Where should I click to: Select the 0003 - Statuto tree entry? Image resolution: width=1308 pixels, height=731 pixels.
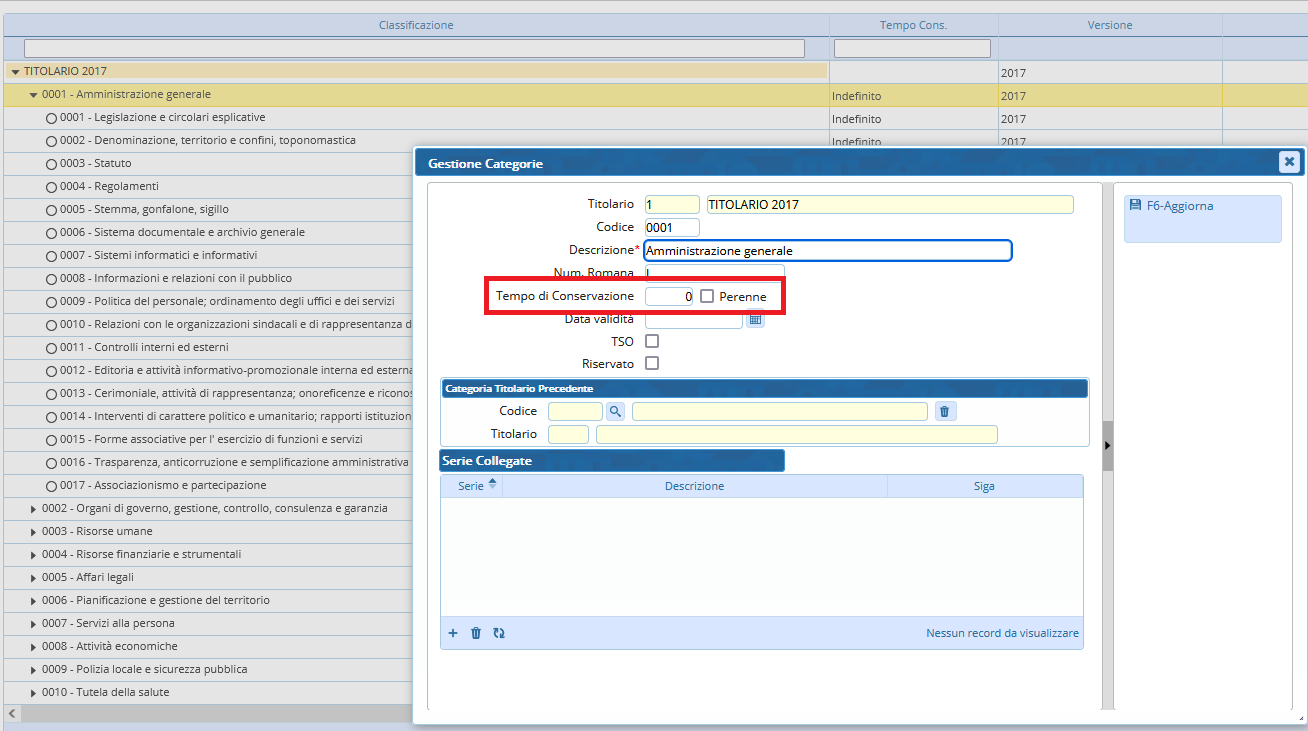tap(112, 163)
